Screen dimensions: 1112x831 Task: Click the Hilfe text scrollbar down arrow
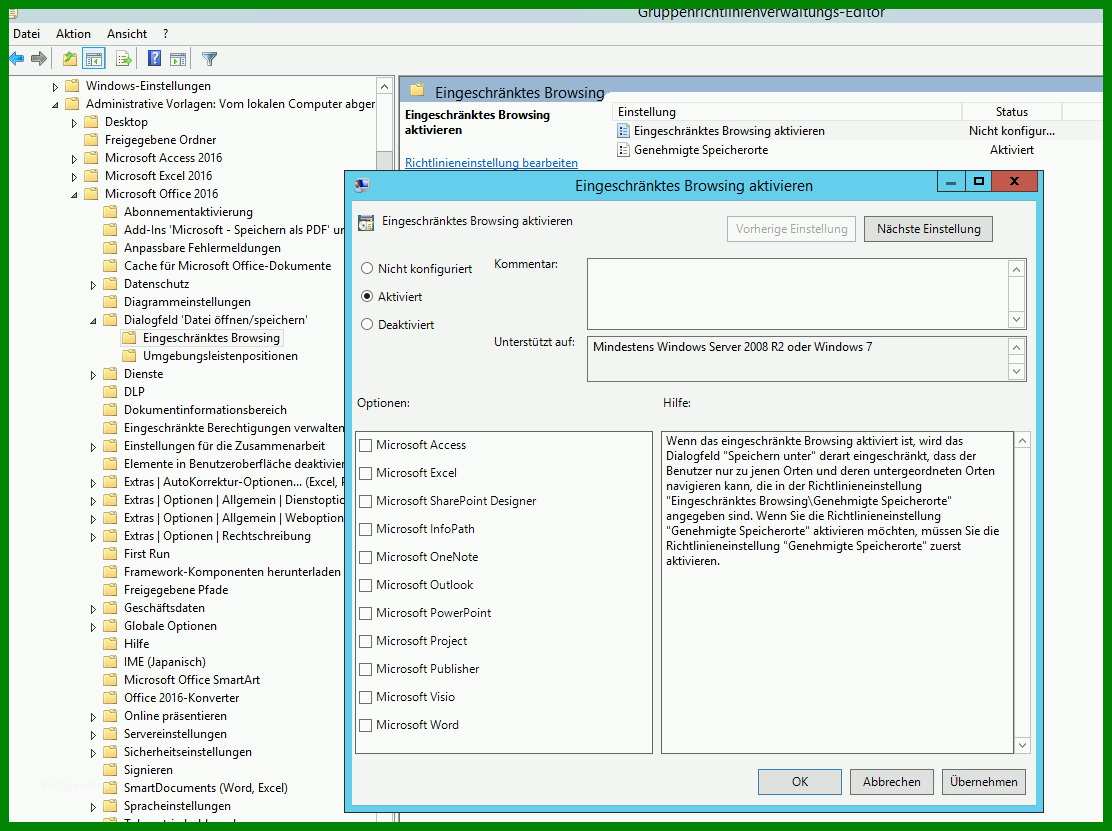(x=1022, y=744)
